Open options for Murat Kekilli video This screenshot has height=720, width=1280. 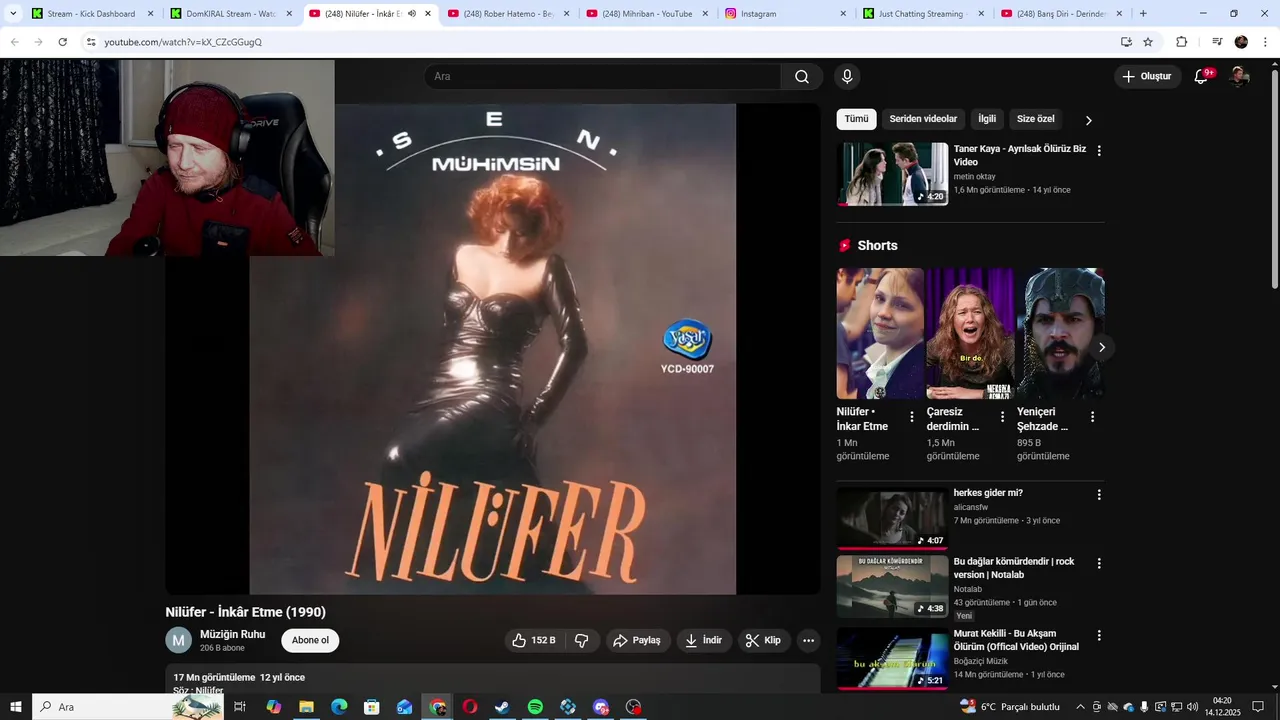click(x=1099, y=636)
